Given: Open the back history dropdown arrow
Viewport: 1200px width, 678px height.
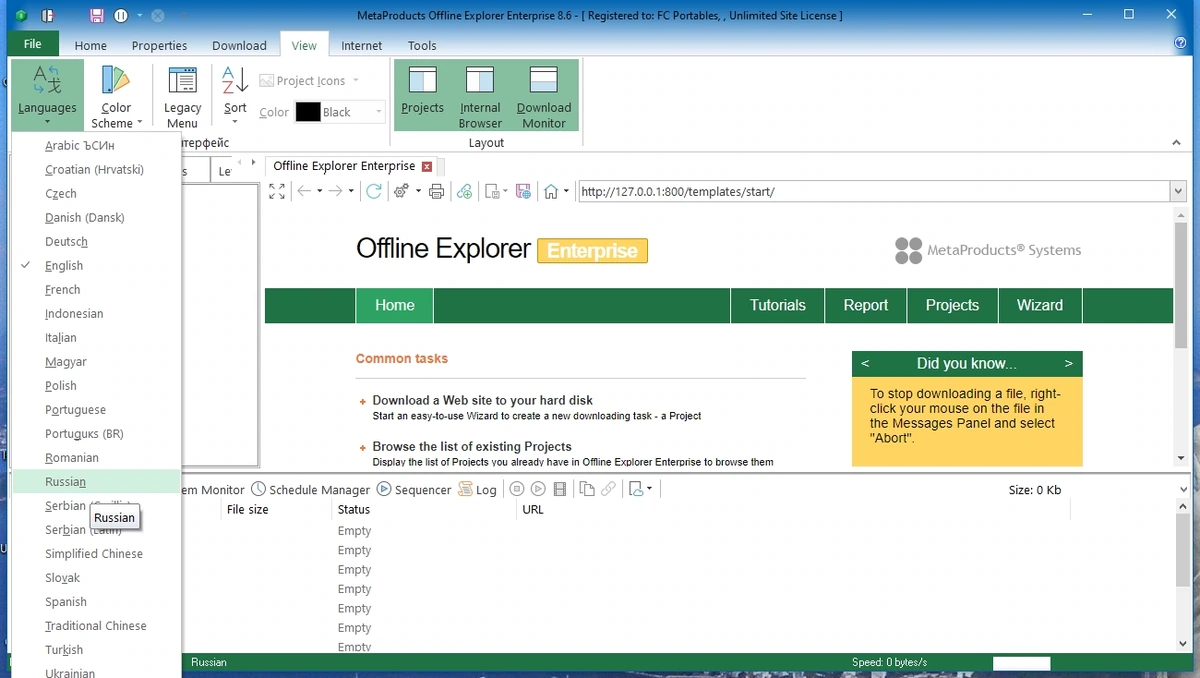Looking at the screenshot, I should pyautogui.click(x=320, y=192).
